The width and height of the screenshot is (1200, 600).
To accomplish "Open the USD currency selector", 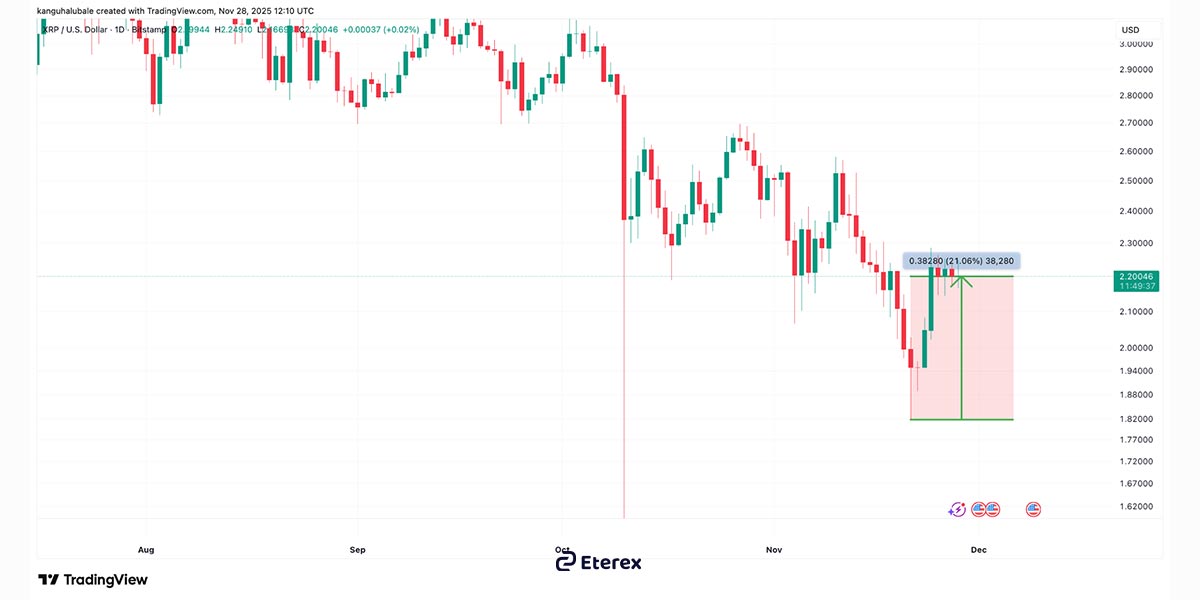I will 1132,30.
